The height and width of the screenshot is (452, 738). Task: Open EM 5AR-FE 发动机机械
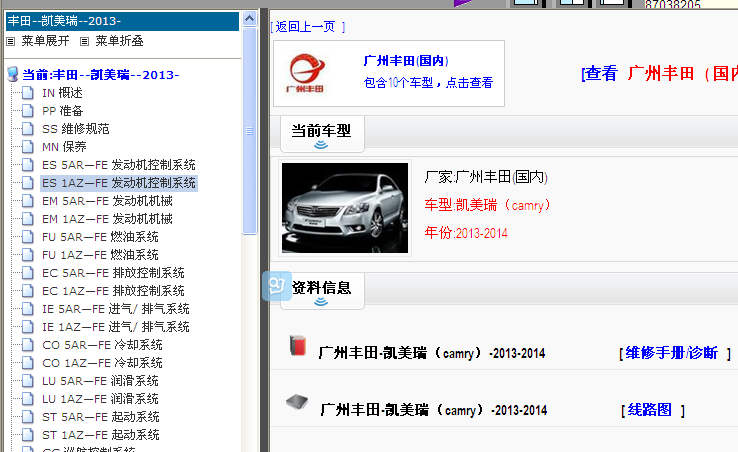coord(107,201)
